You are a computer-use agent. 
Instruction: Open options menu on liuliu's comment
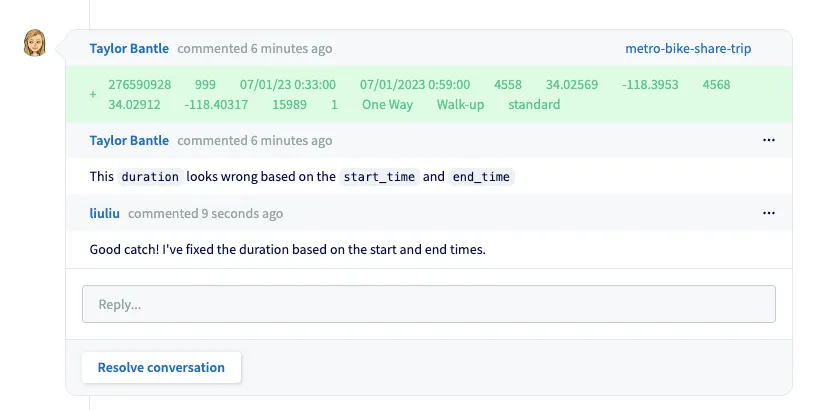[768, 213]
